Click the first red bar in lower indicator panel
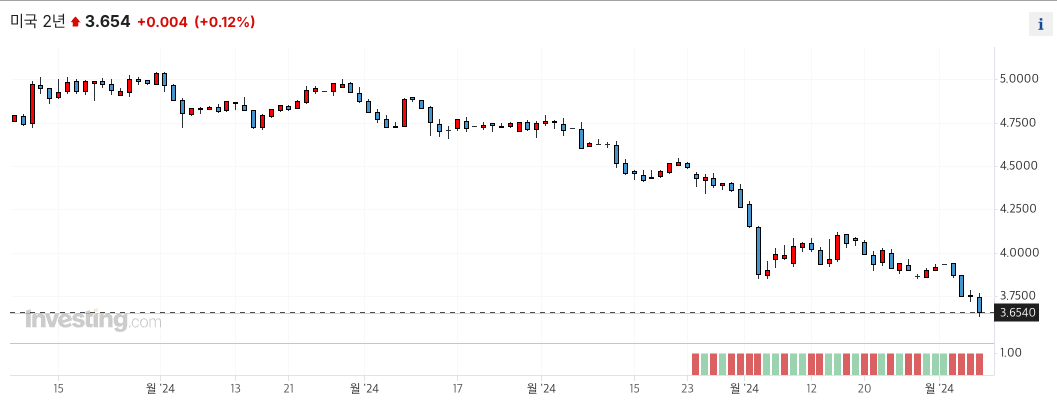Viewport: 1057px width, 405px height. coord(696,364)
